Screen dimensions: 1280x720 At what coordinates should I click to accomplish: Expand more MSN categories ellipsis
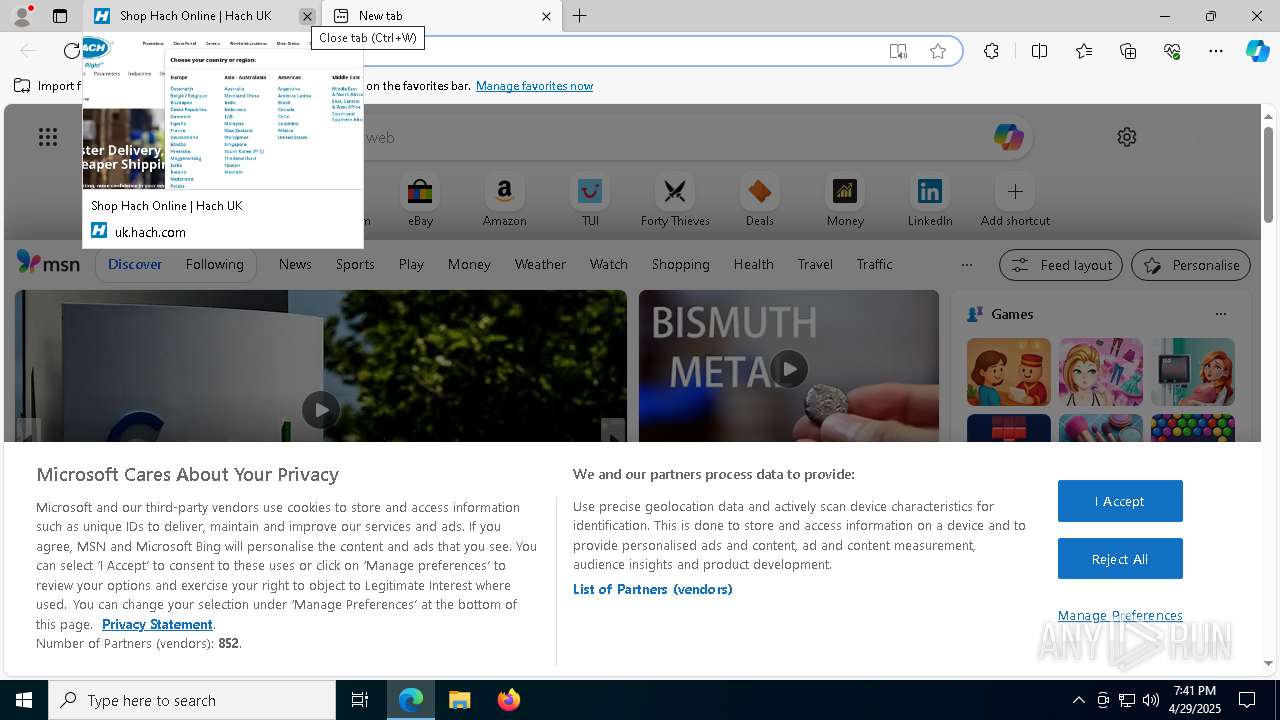click(x=966, y=265)
